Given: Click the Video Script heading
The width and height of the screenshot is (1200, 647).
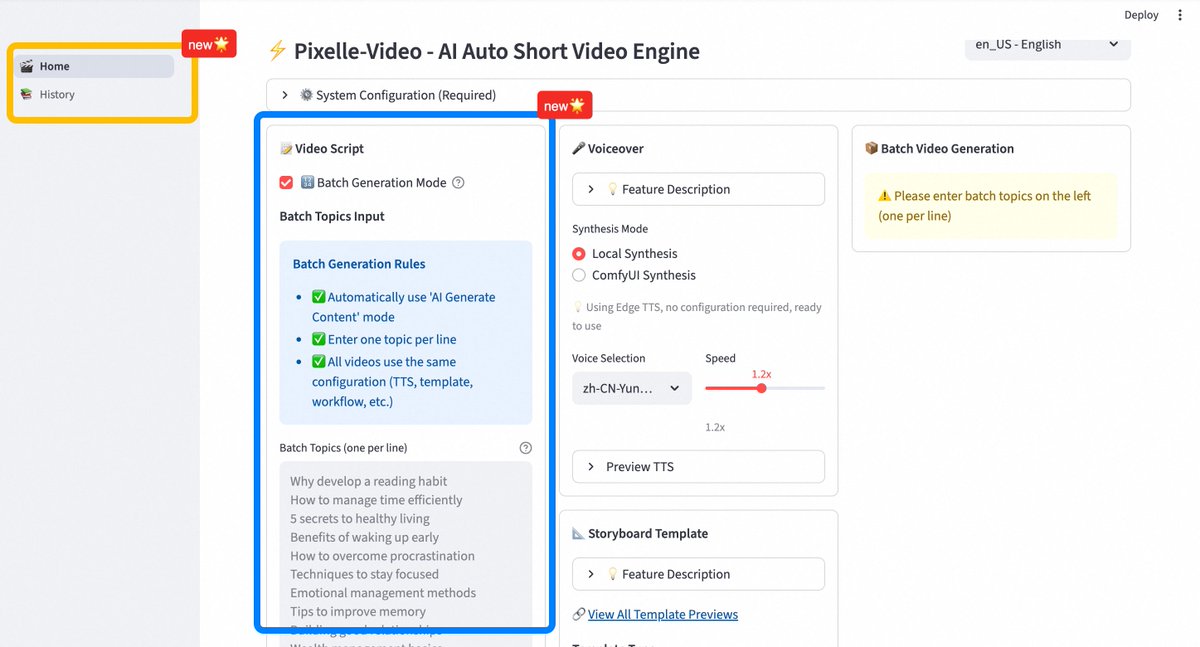Looking at the screenshot, I should pyautogui.click(x=322, y=148).
